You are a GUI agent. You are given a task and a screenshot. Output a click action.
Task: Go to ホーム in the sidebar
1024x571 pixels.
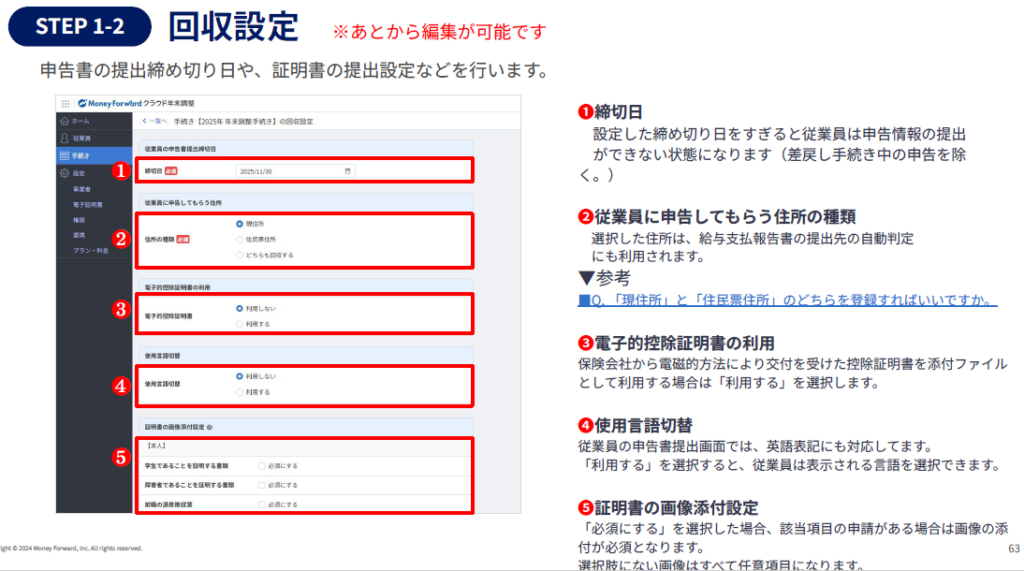(x=79, y=121)
